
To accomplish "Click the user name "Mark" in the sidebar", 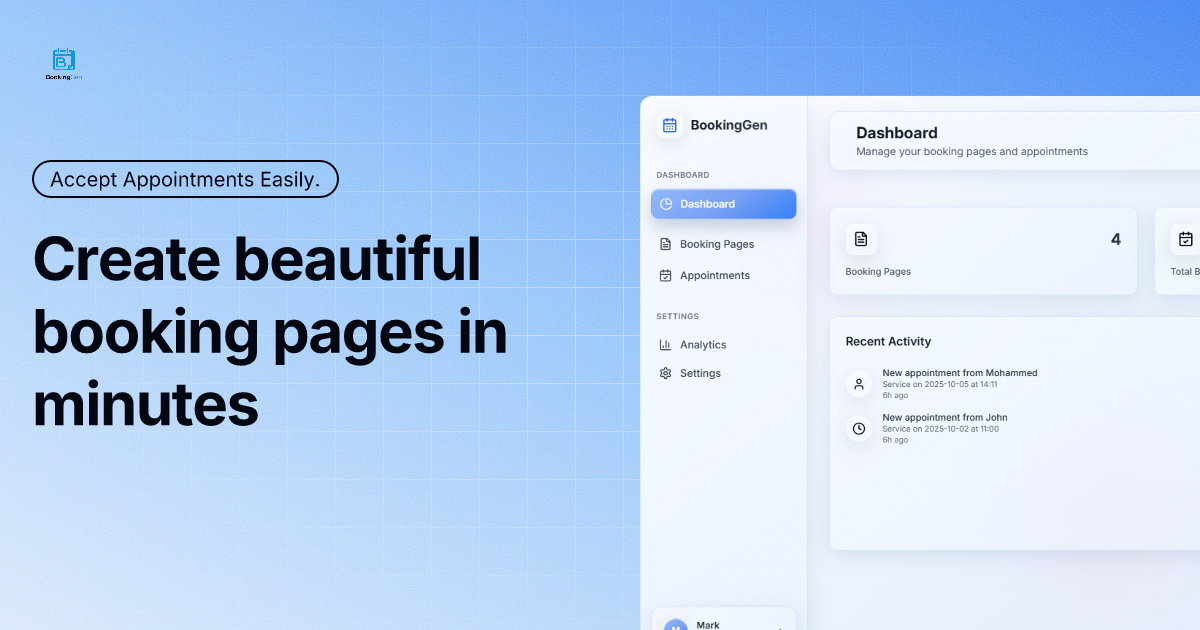I will coord(708,625).
